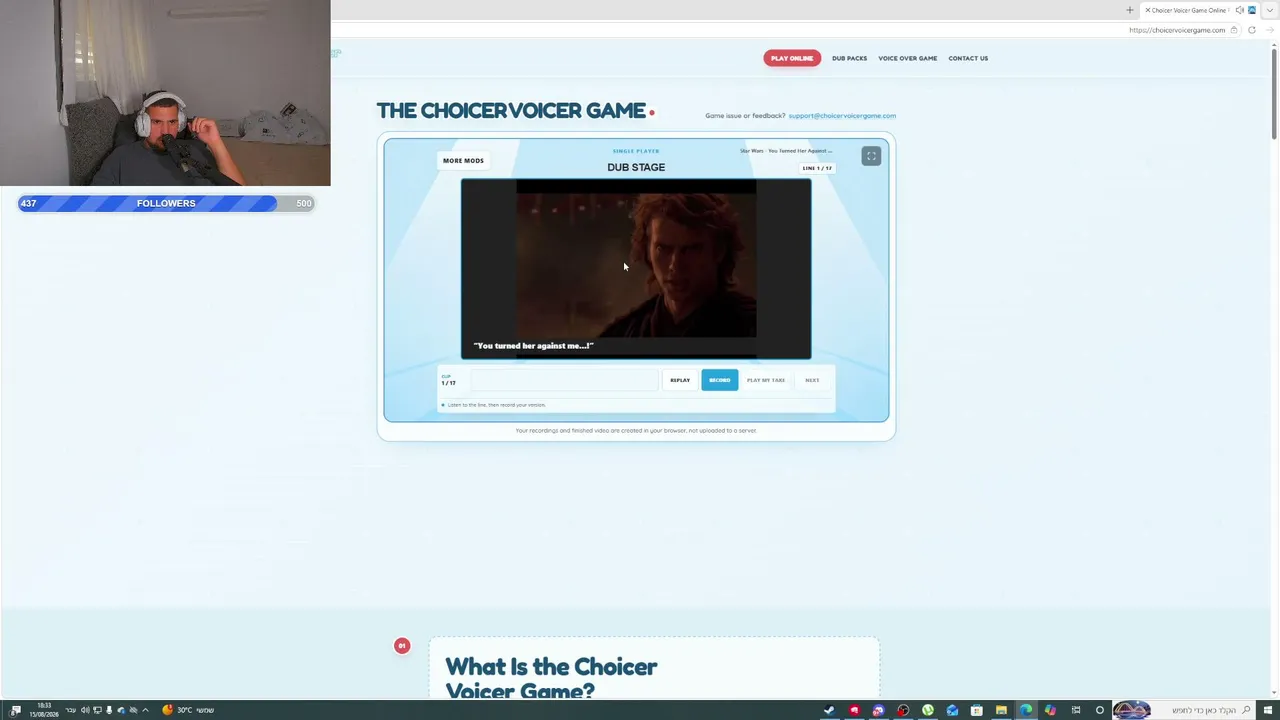This screenshot has height=720, width=1280.
Task: Open the DUB PACKS menu item
Action: (849, 58)
